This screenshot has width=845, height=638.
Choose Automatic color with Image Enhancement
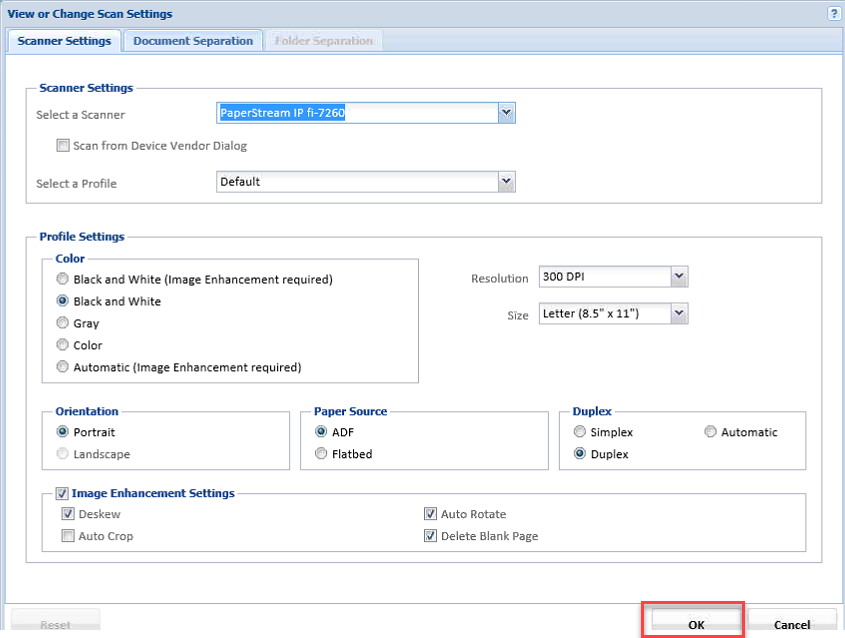(64, 367)
